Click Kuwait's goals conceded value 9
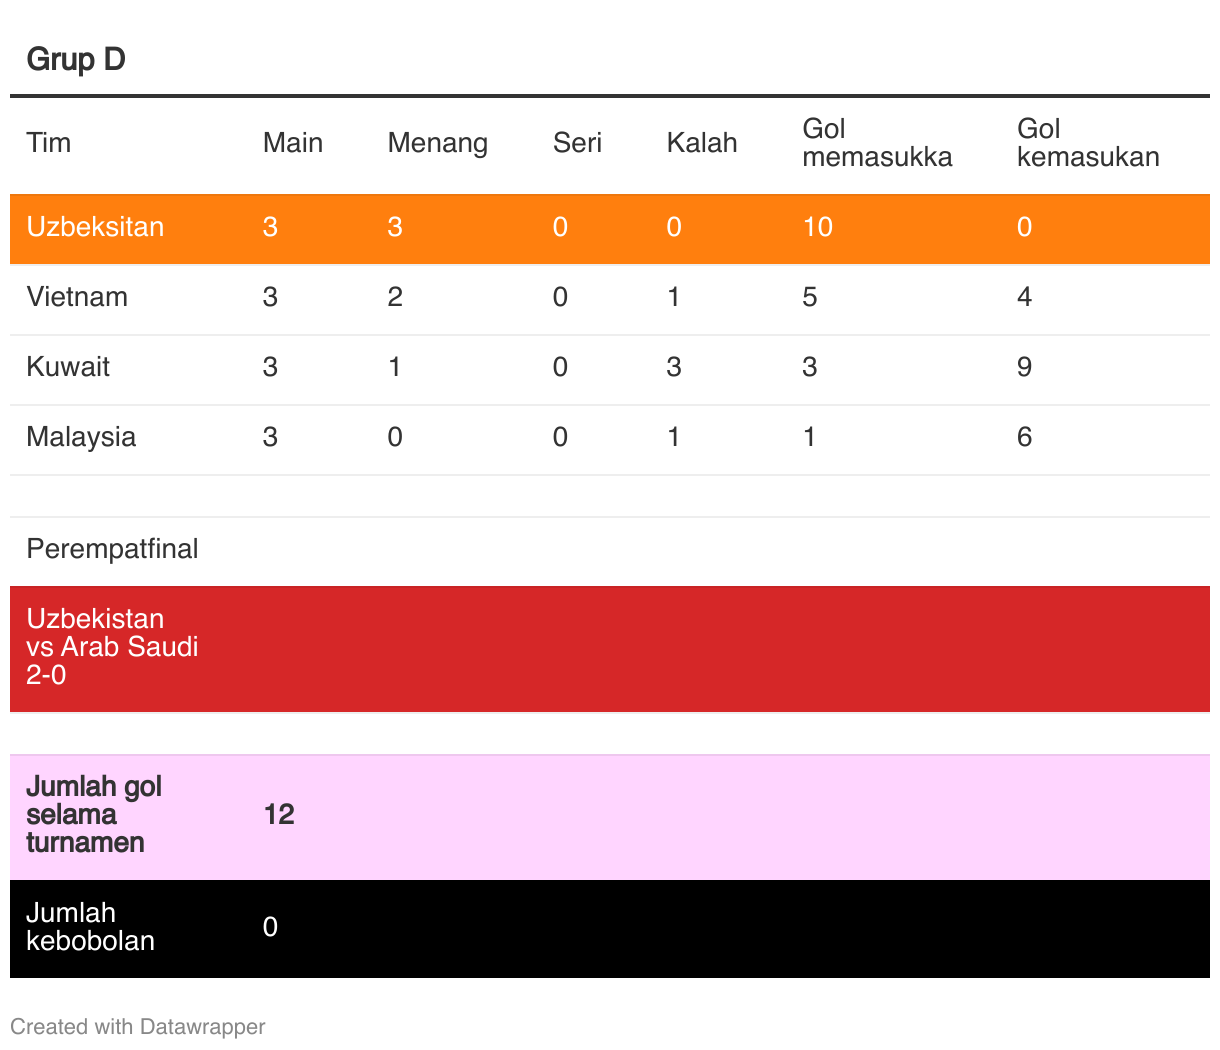 (x=1024, y=367)
